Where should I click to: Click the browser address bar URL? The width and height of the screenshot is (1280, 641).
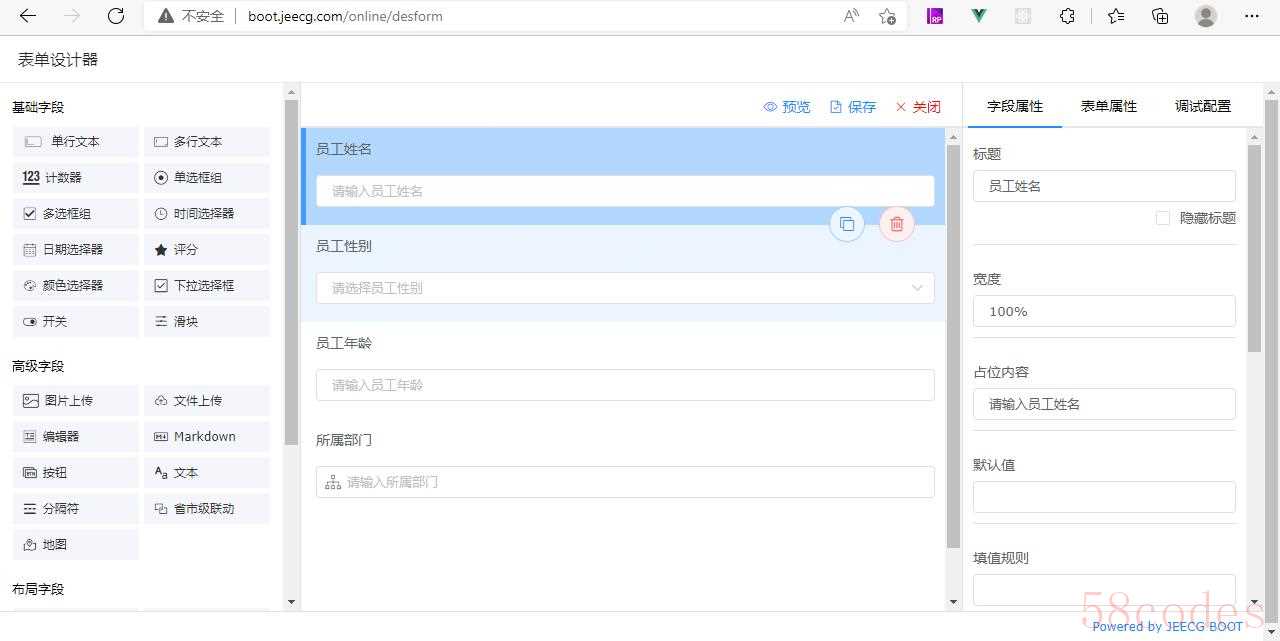(x=345, y=16)
